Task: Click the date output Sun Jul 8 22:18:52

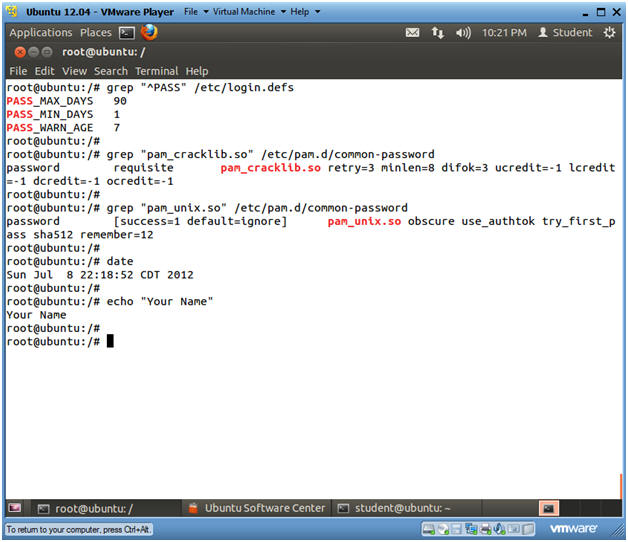Action: (x=100, y=275)
